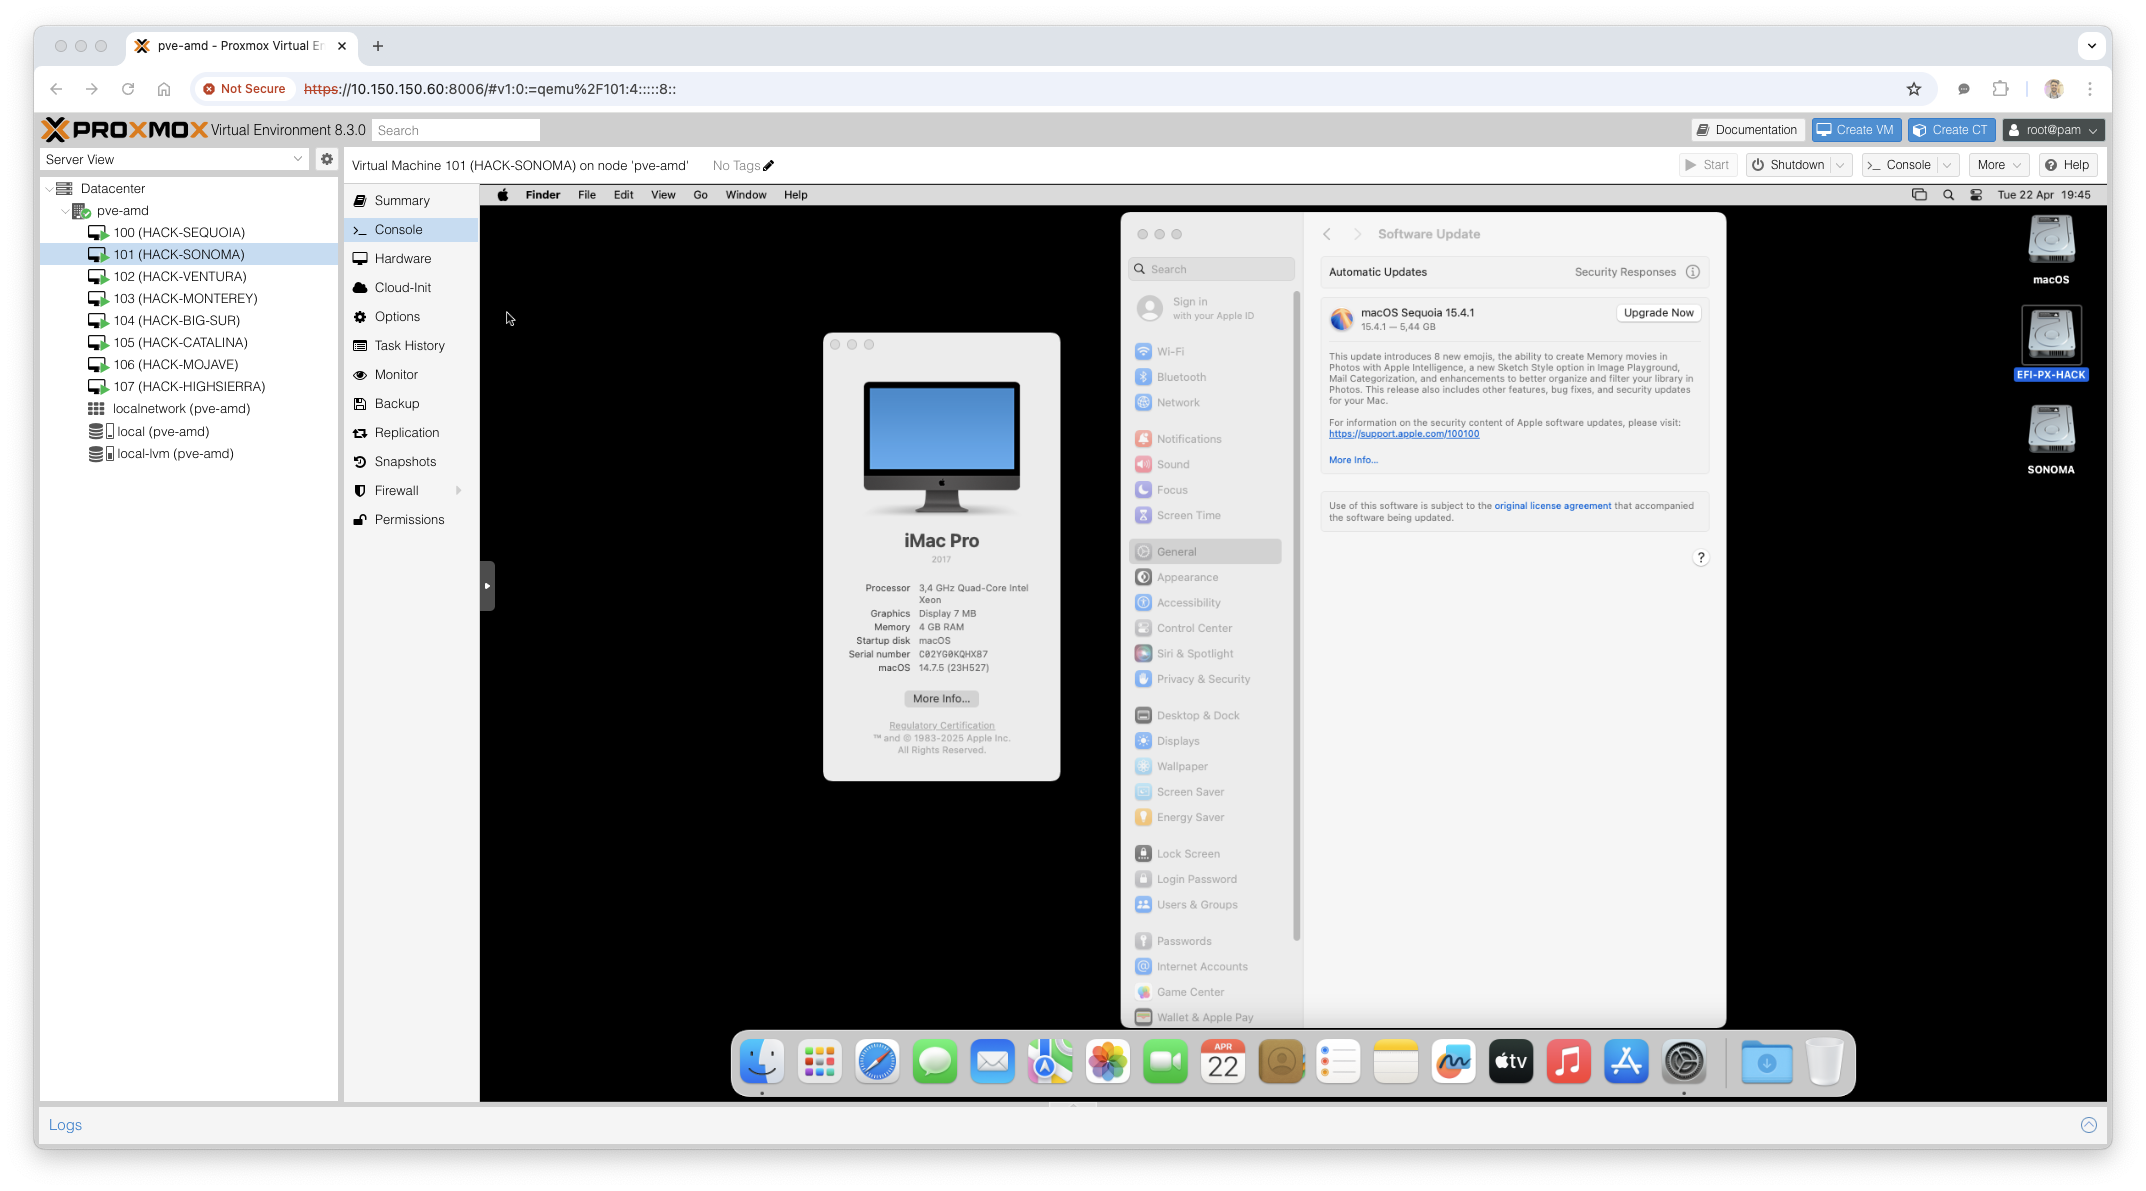Screen dimensions: 2146x1191
Task: Open Safari in the macOS dock
Action: (x=877, y=1062)
